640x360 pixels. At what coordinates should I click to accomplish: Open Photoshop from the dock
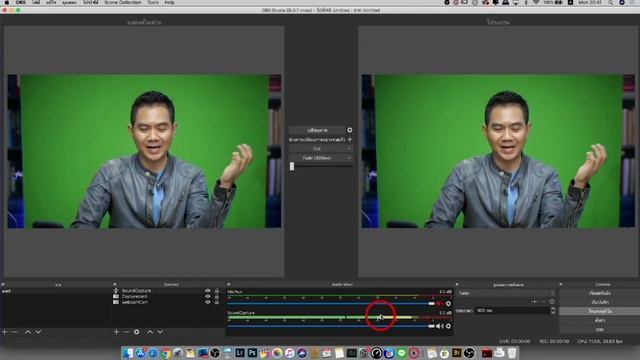click(x=252, y=353)
